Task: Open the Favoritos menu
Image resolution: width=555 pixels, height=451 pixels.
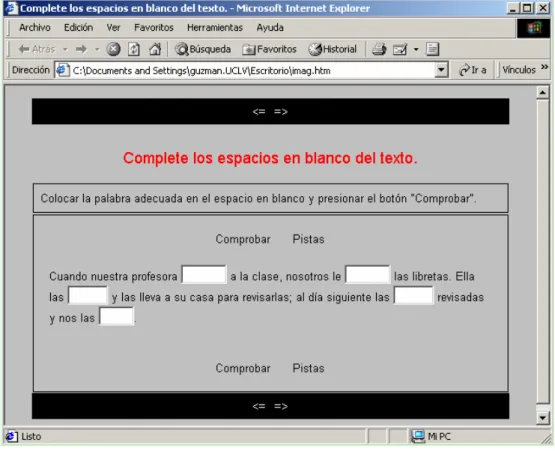Action: coord(154,27)
